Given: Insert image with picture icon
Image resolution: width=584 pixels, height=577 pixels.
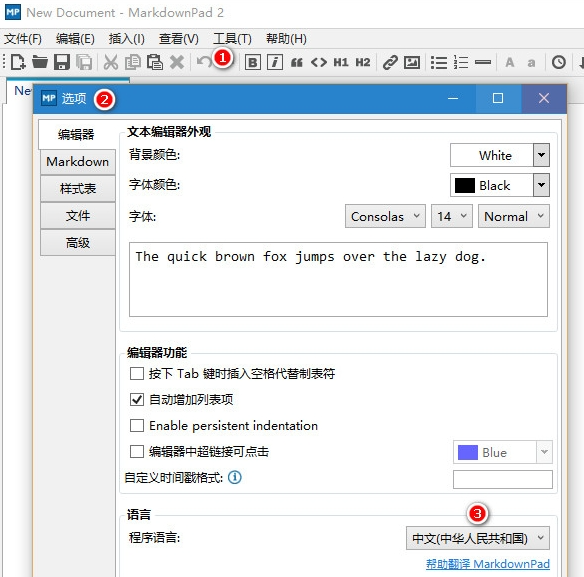Looking at the screenshot, I should (412, 62).
